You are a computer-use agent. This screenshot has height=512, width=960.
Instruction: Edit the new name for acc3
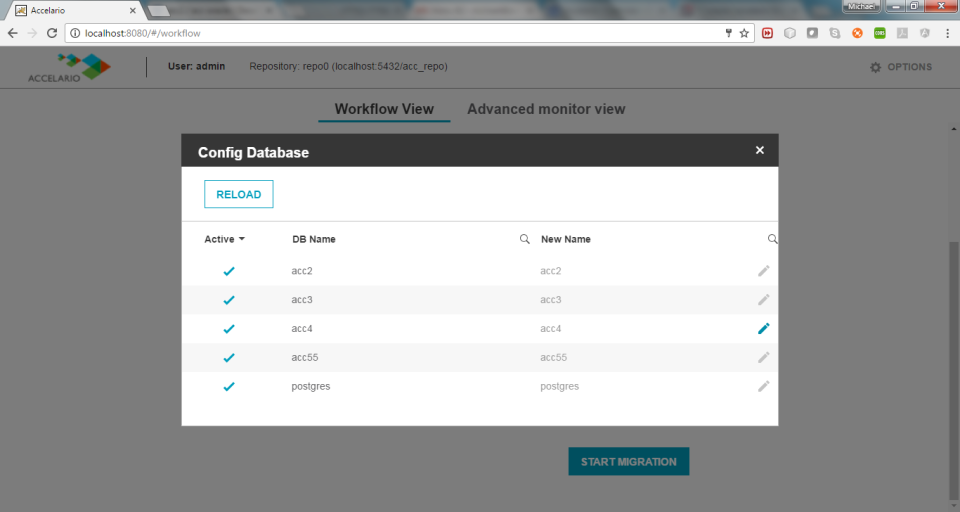click(763, 299)
